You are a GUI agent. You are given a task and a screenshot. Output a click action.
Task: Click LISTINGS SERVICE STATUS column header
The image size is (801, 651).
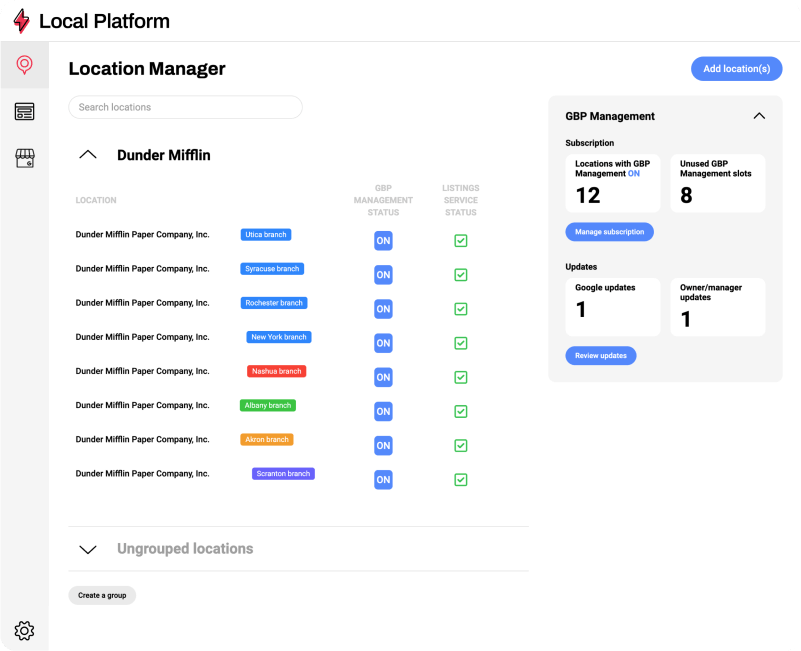tap(461, 200)
